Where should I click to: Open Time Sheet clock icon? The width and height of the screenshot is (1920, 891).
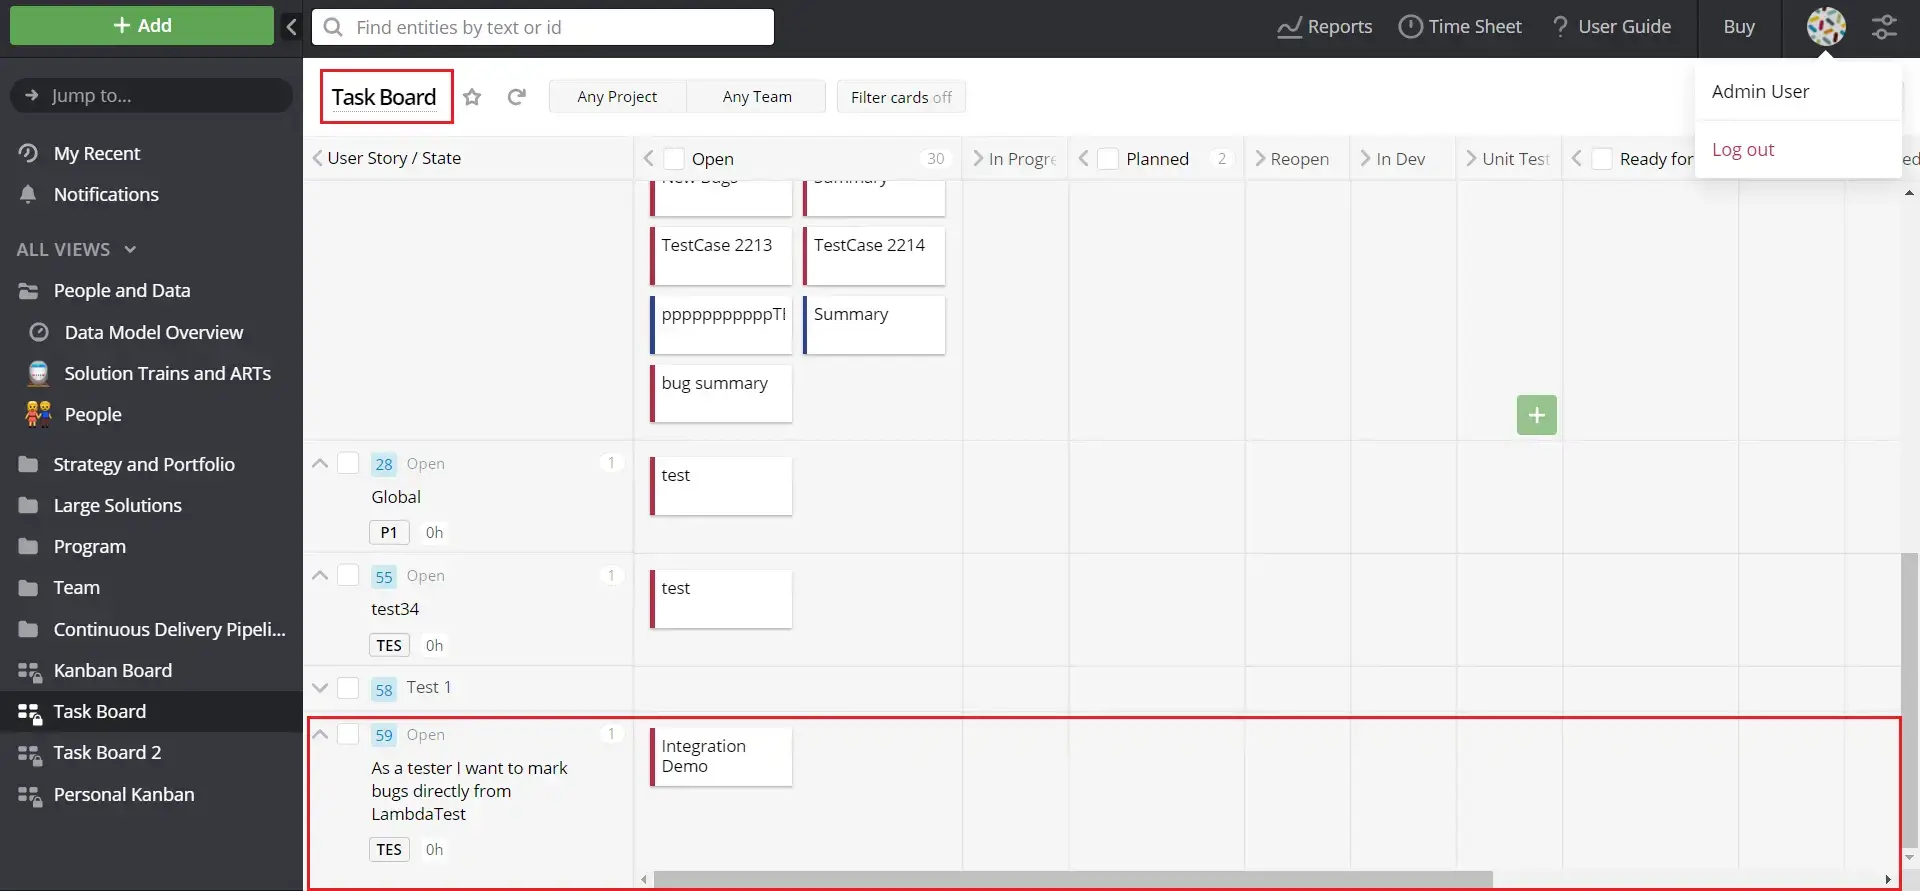click(x=1410, y=27)
